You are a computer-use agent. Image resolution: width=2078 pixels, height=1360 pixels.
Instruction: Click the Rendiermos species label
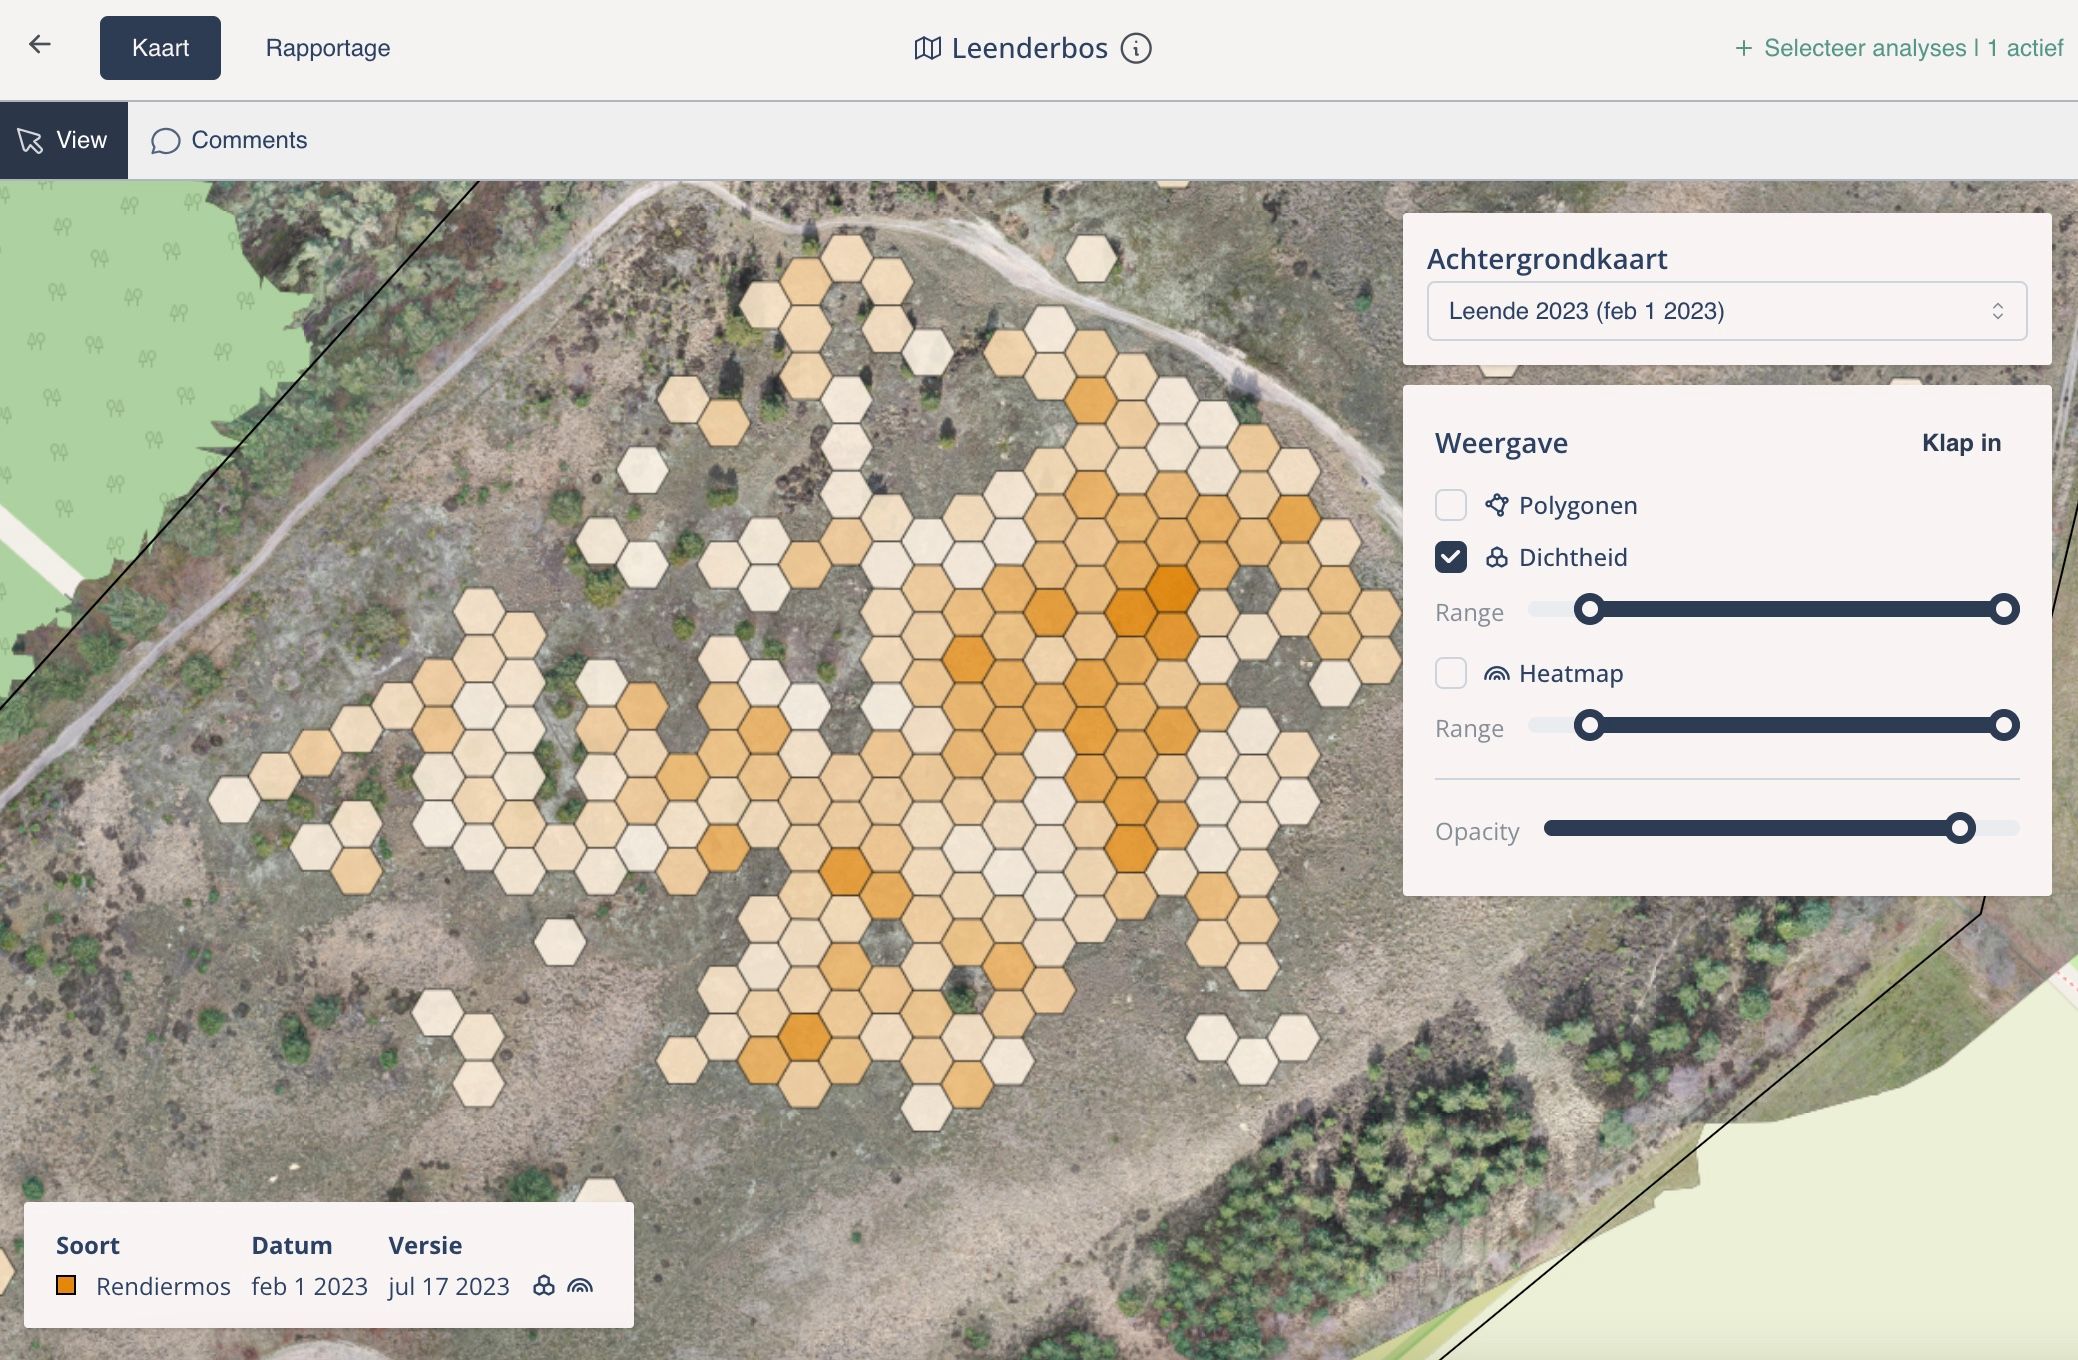click(x=163, y=1286)
